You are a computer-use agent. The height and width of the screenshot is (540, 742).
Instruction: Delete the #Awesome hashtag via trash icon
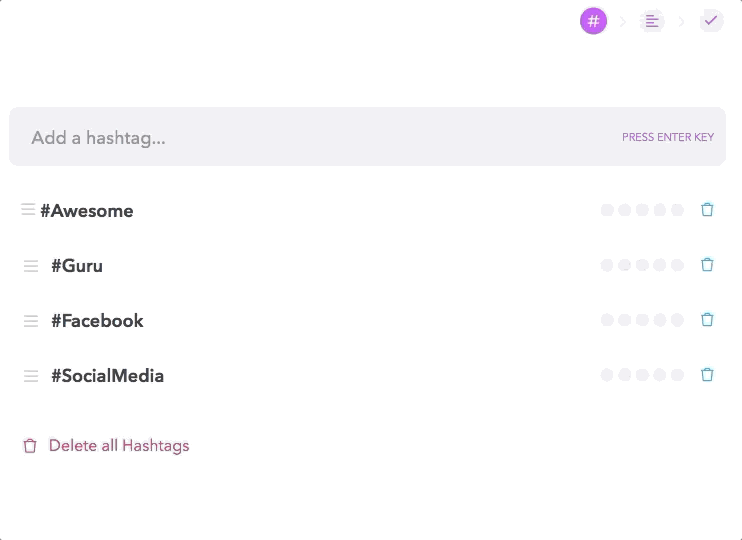(707, 210)
